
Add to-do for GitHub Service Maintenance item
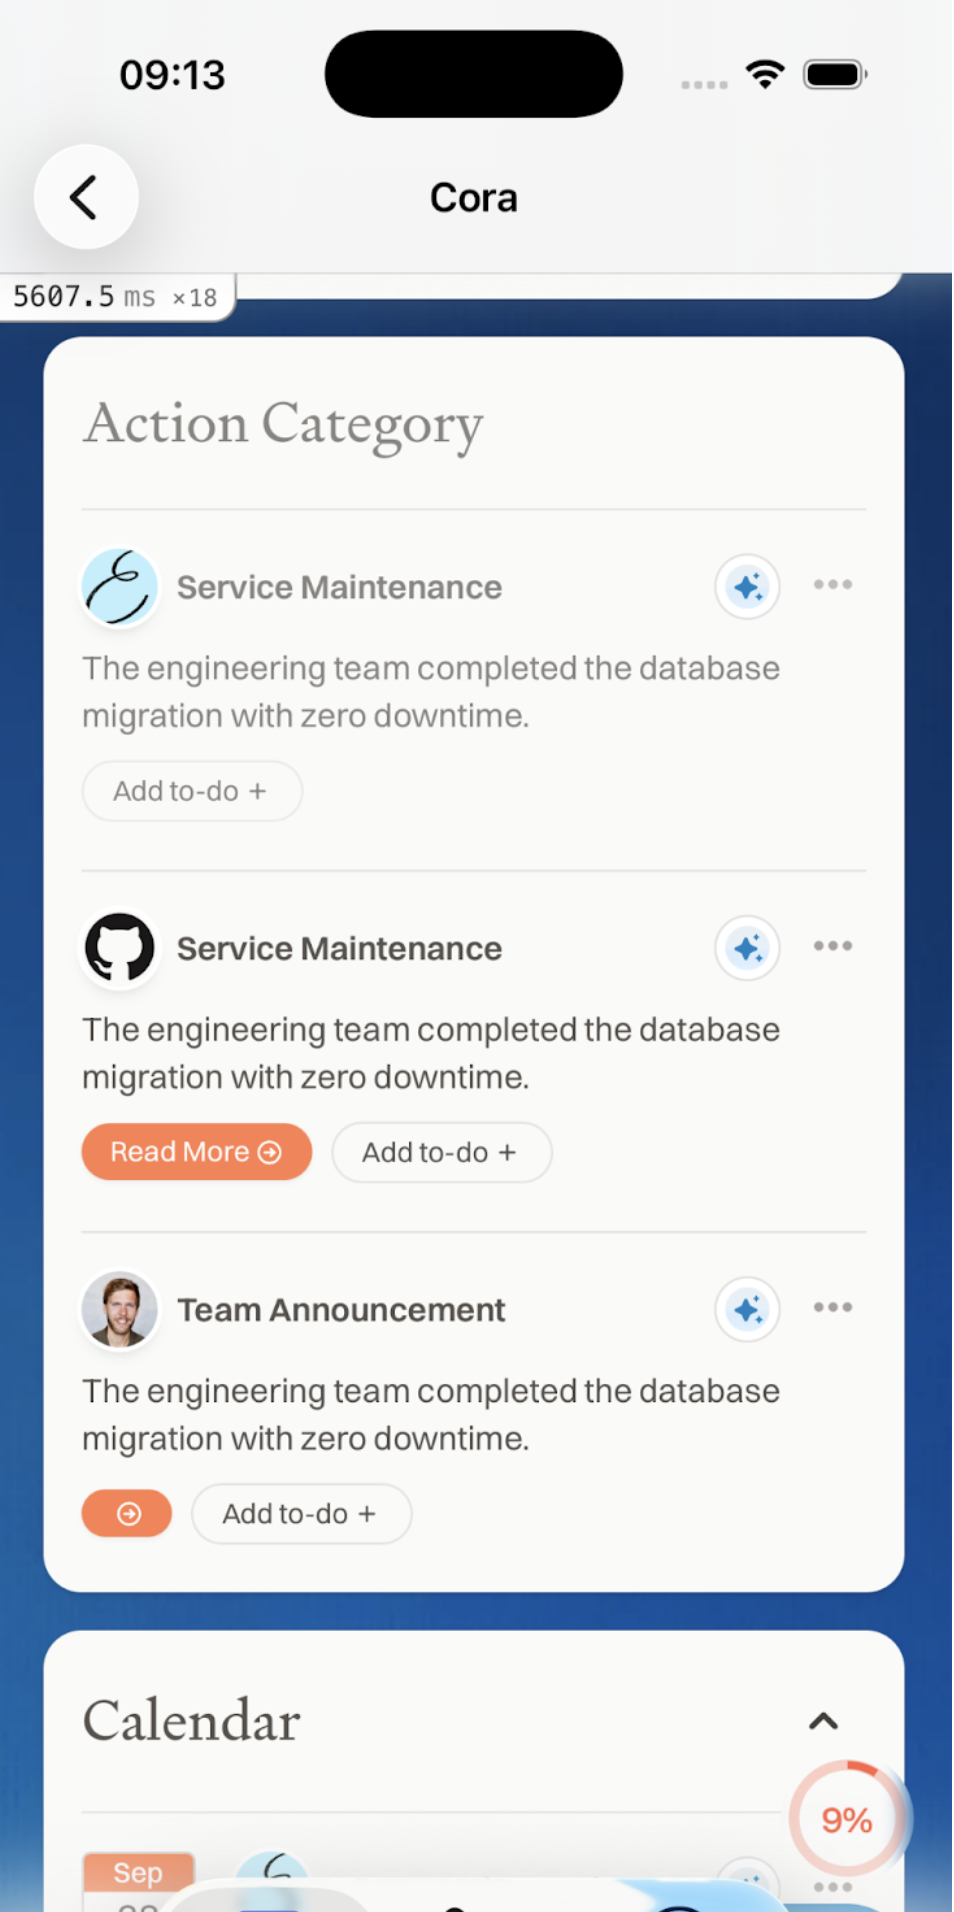pos(441,1152)
